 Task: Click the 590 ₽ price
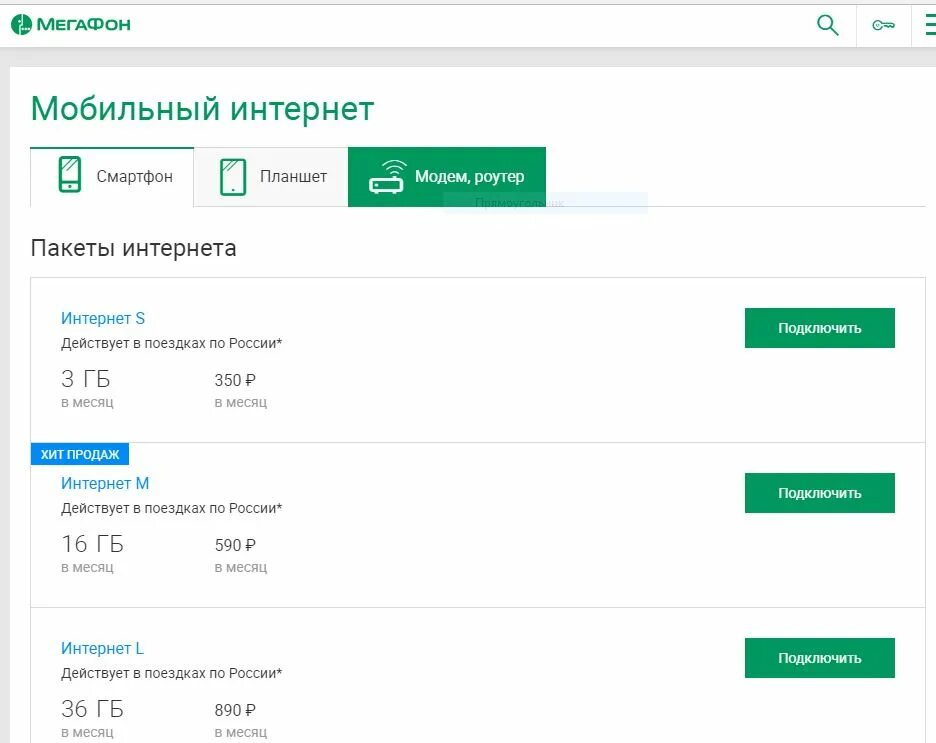(x=235, y=545)
